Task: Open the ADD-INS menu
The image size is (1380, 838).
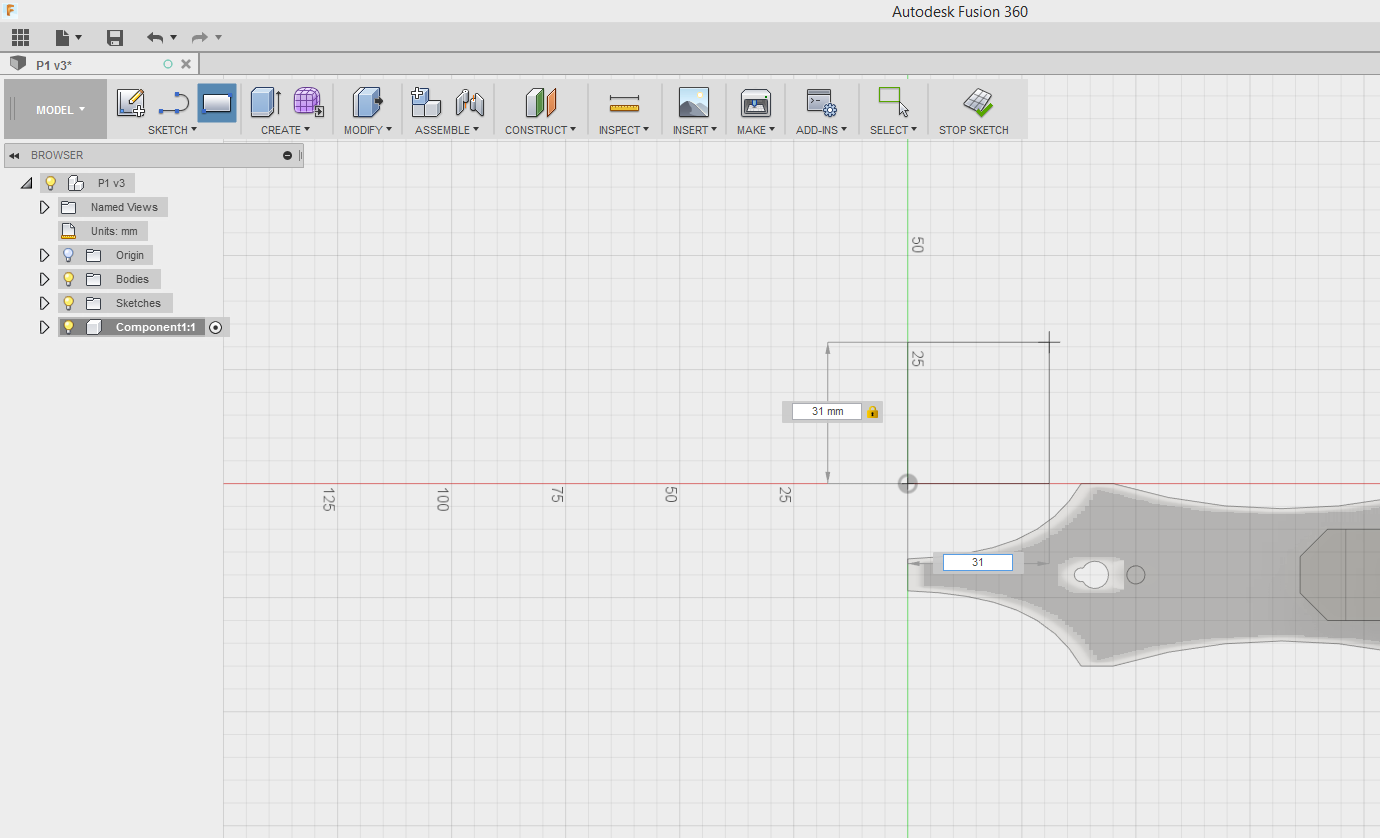Action: (x=822, y=130)
